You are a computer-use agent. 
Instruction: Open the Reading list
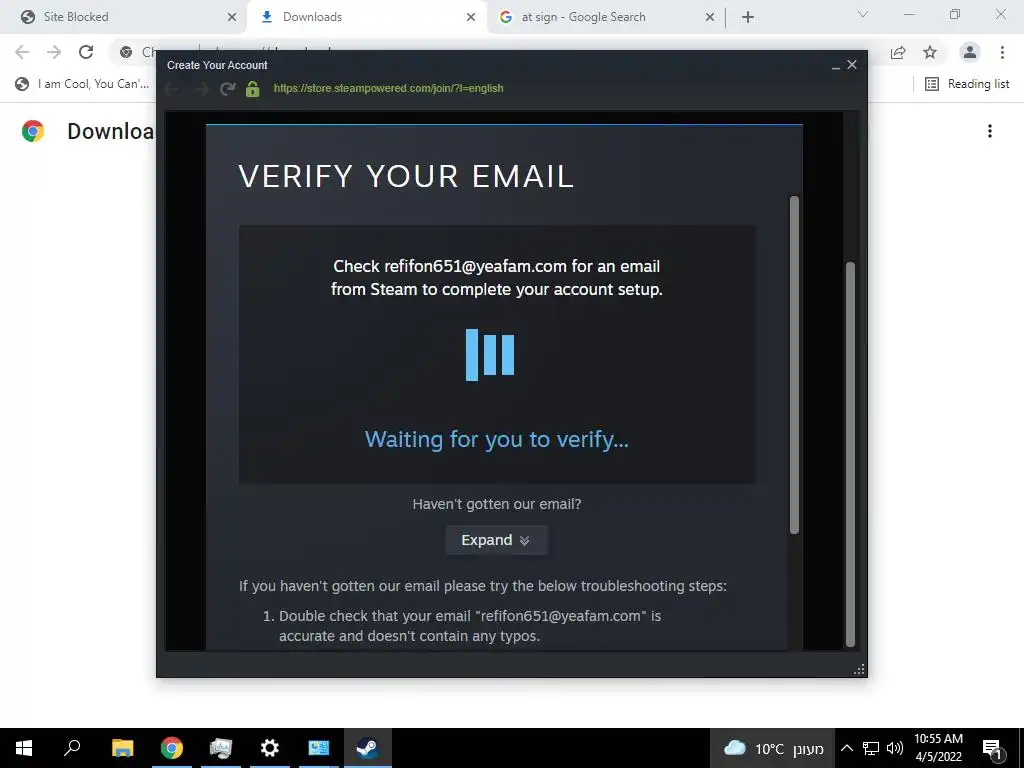967,84
